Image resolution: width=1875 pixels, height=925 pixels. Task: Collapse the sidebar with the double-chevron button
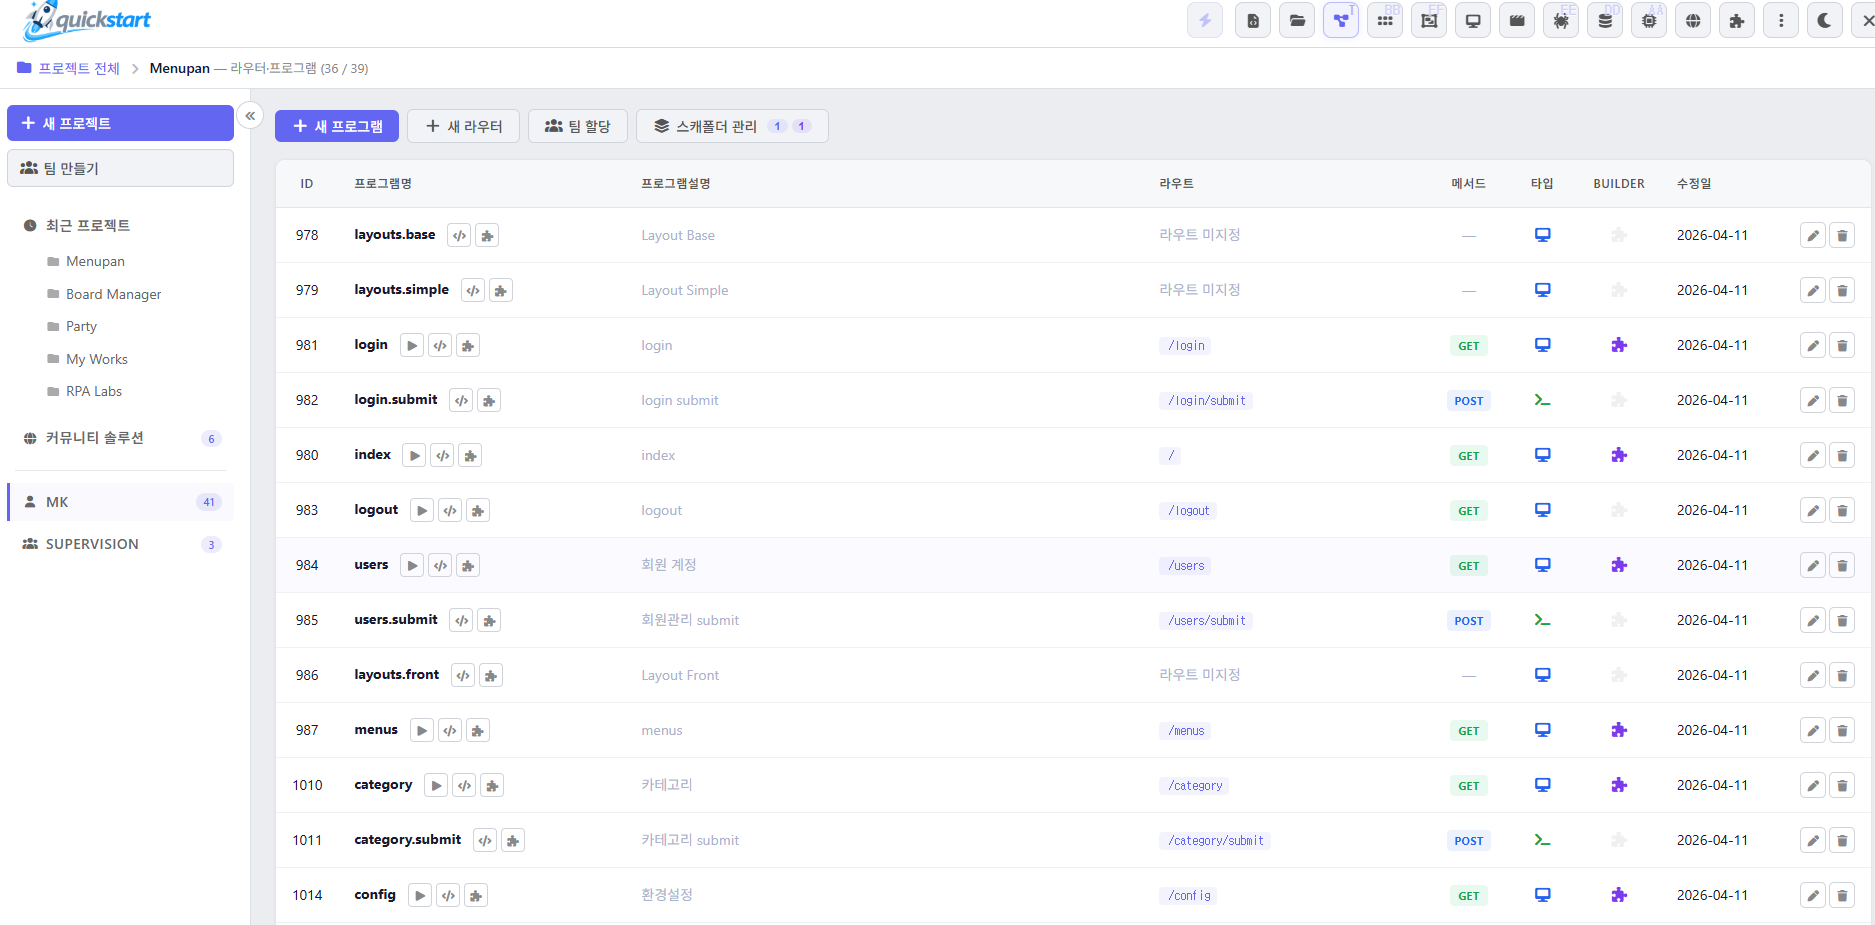coord(250,116)
